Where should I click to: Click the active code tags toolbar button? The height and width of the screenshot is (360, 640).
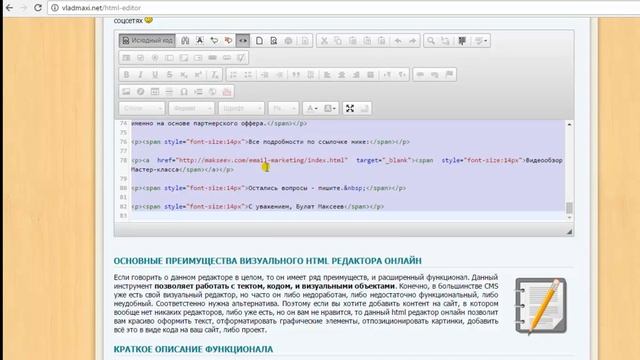click(x=243, y=40)
